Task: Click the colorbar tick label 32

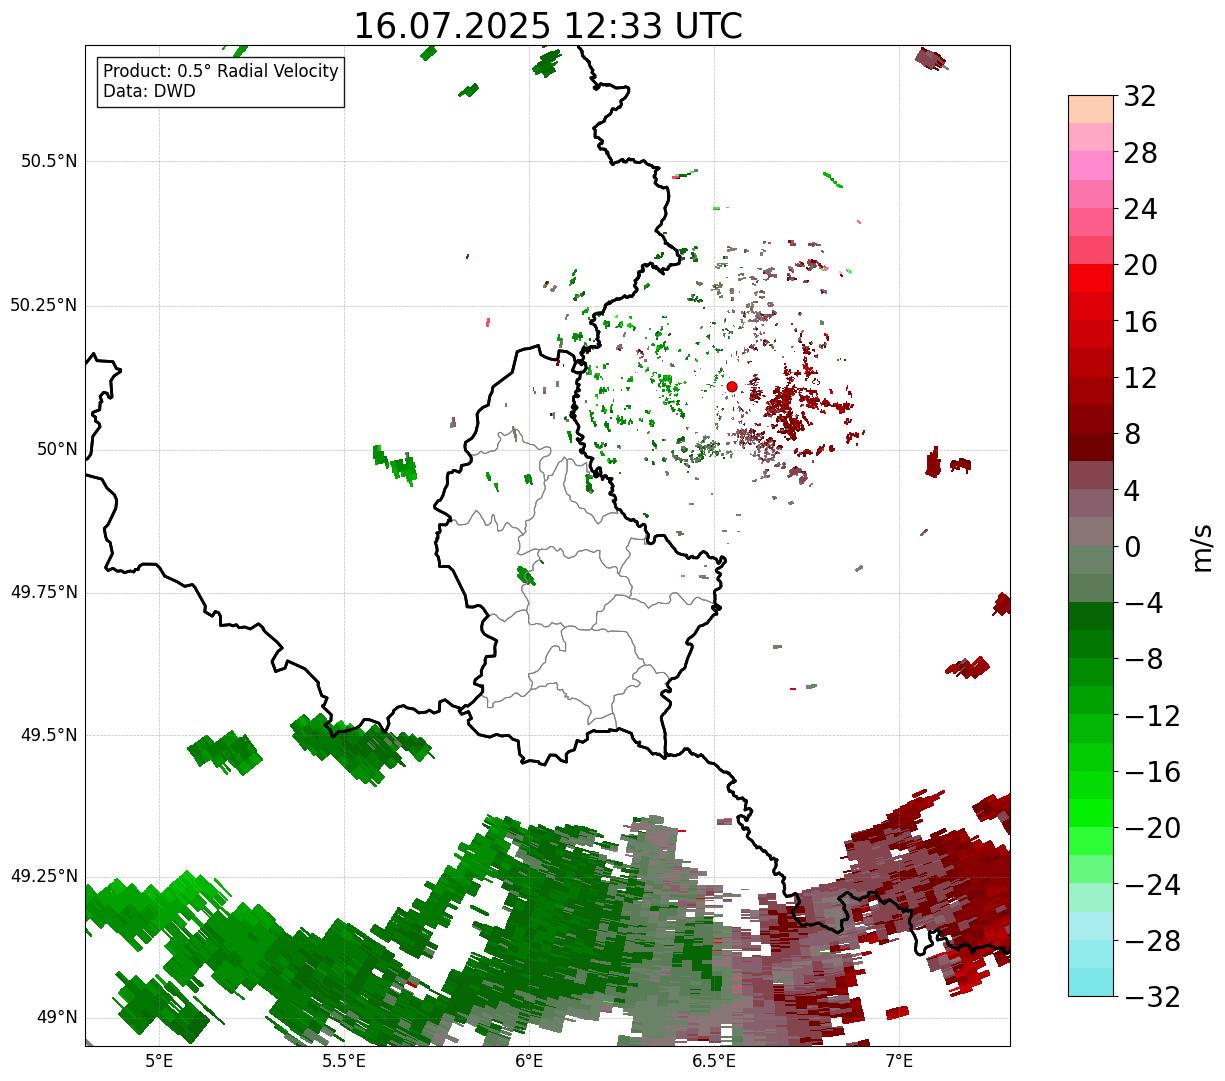Action: [1140, 96]
